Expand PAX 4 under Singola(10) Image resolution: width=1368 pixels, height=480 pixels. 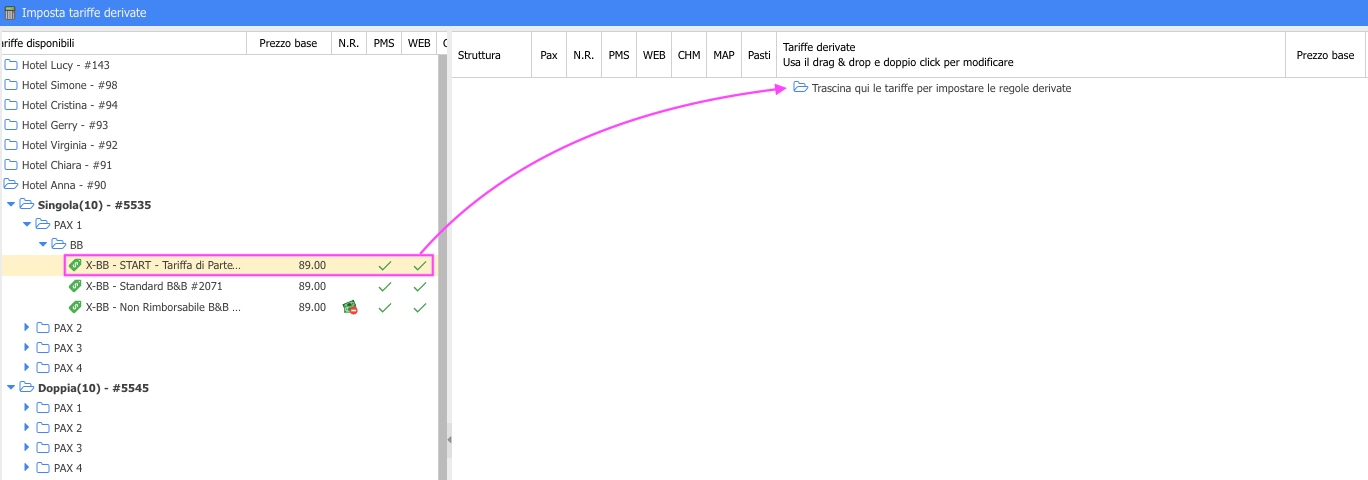click(x=27, y=368)
